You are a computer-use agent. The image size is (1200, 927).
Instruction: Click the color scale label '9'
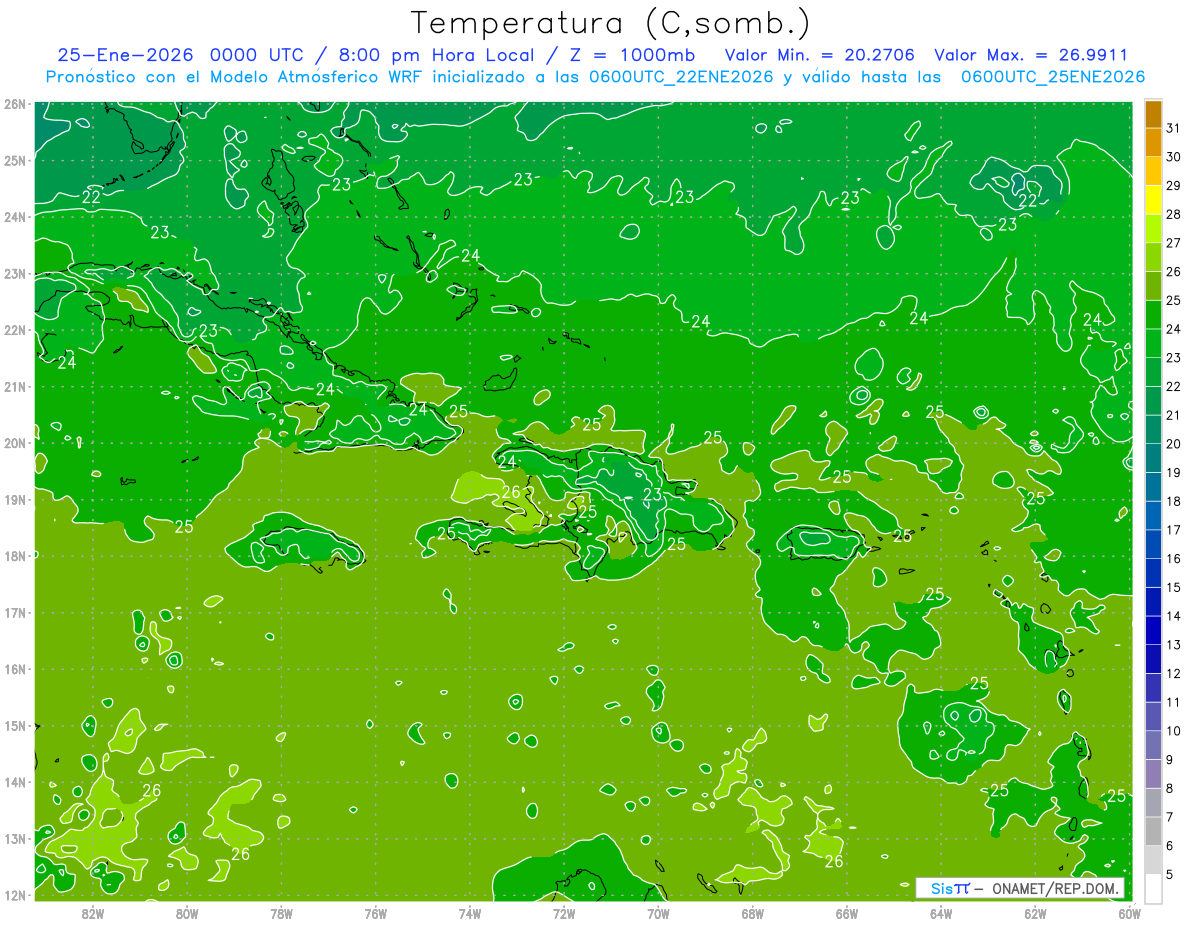1170,760
